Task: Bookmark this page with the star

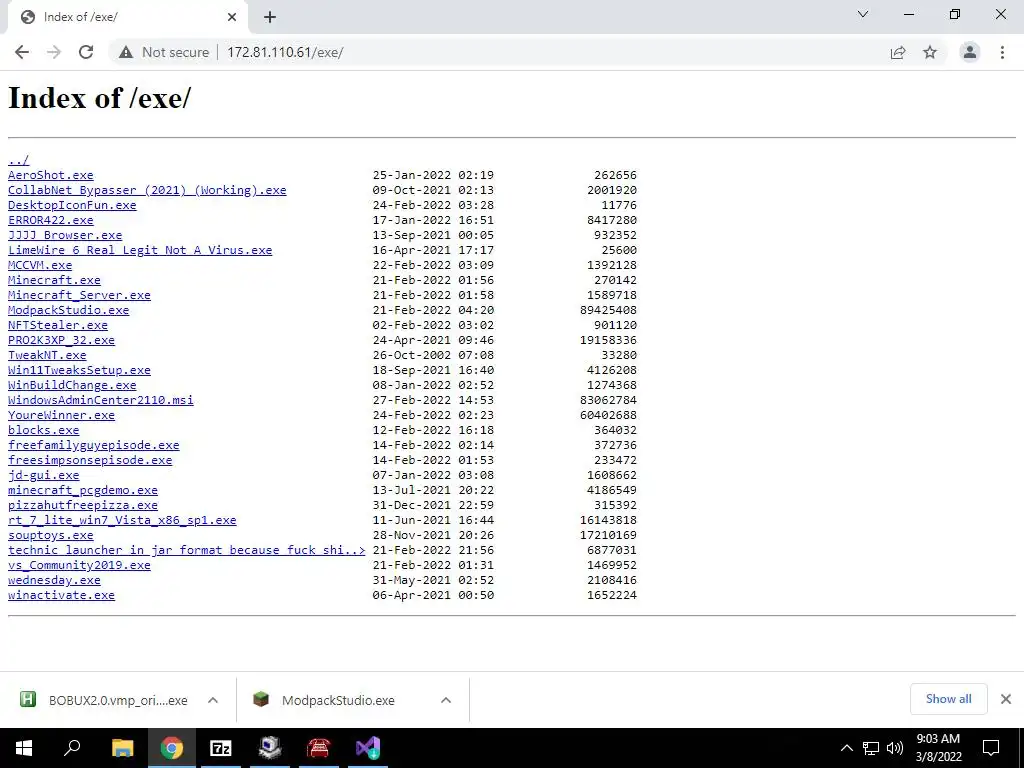Action: point(930,52)
